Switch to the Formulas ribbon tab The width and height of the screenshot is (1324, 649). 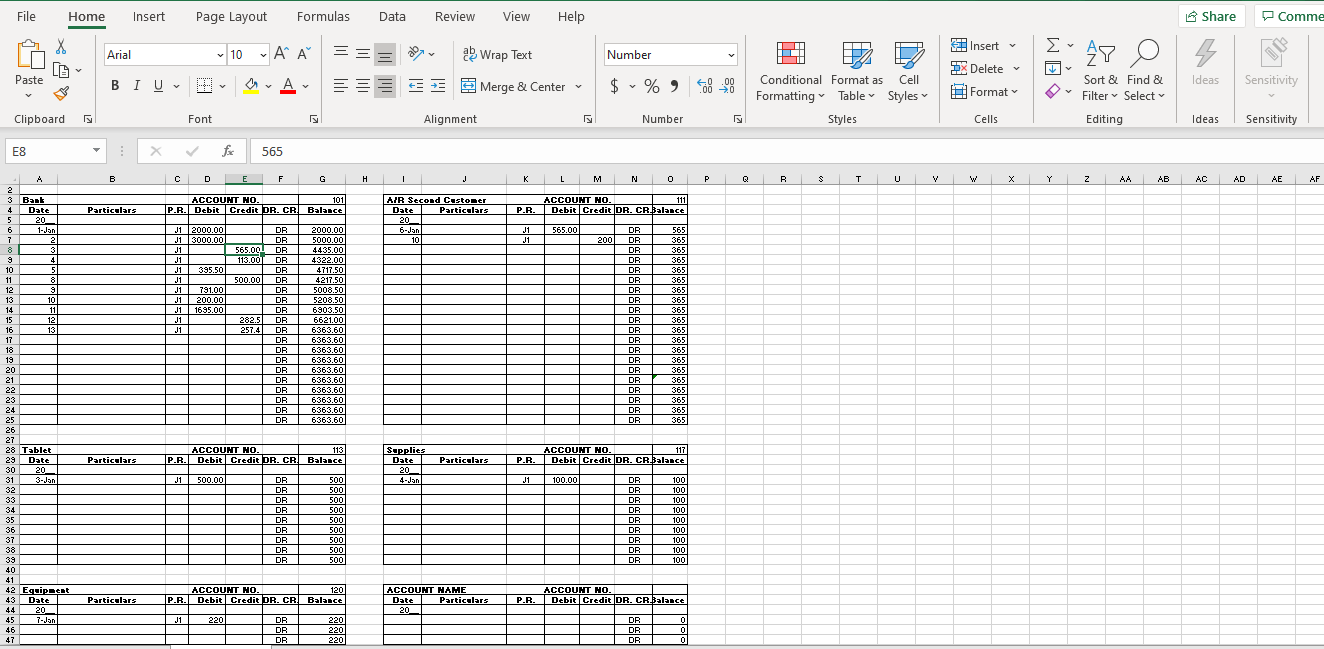click(x=323, y=16)
